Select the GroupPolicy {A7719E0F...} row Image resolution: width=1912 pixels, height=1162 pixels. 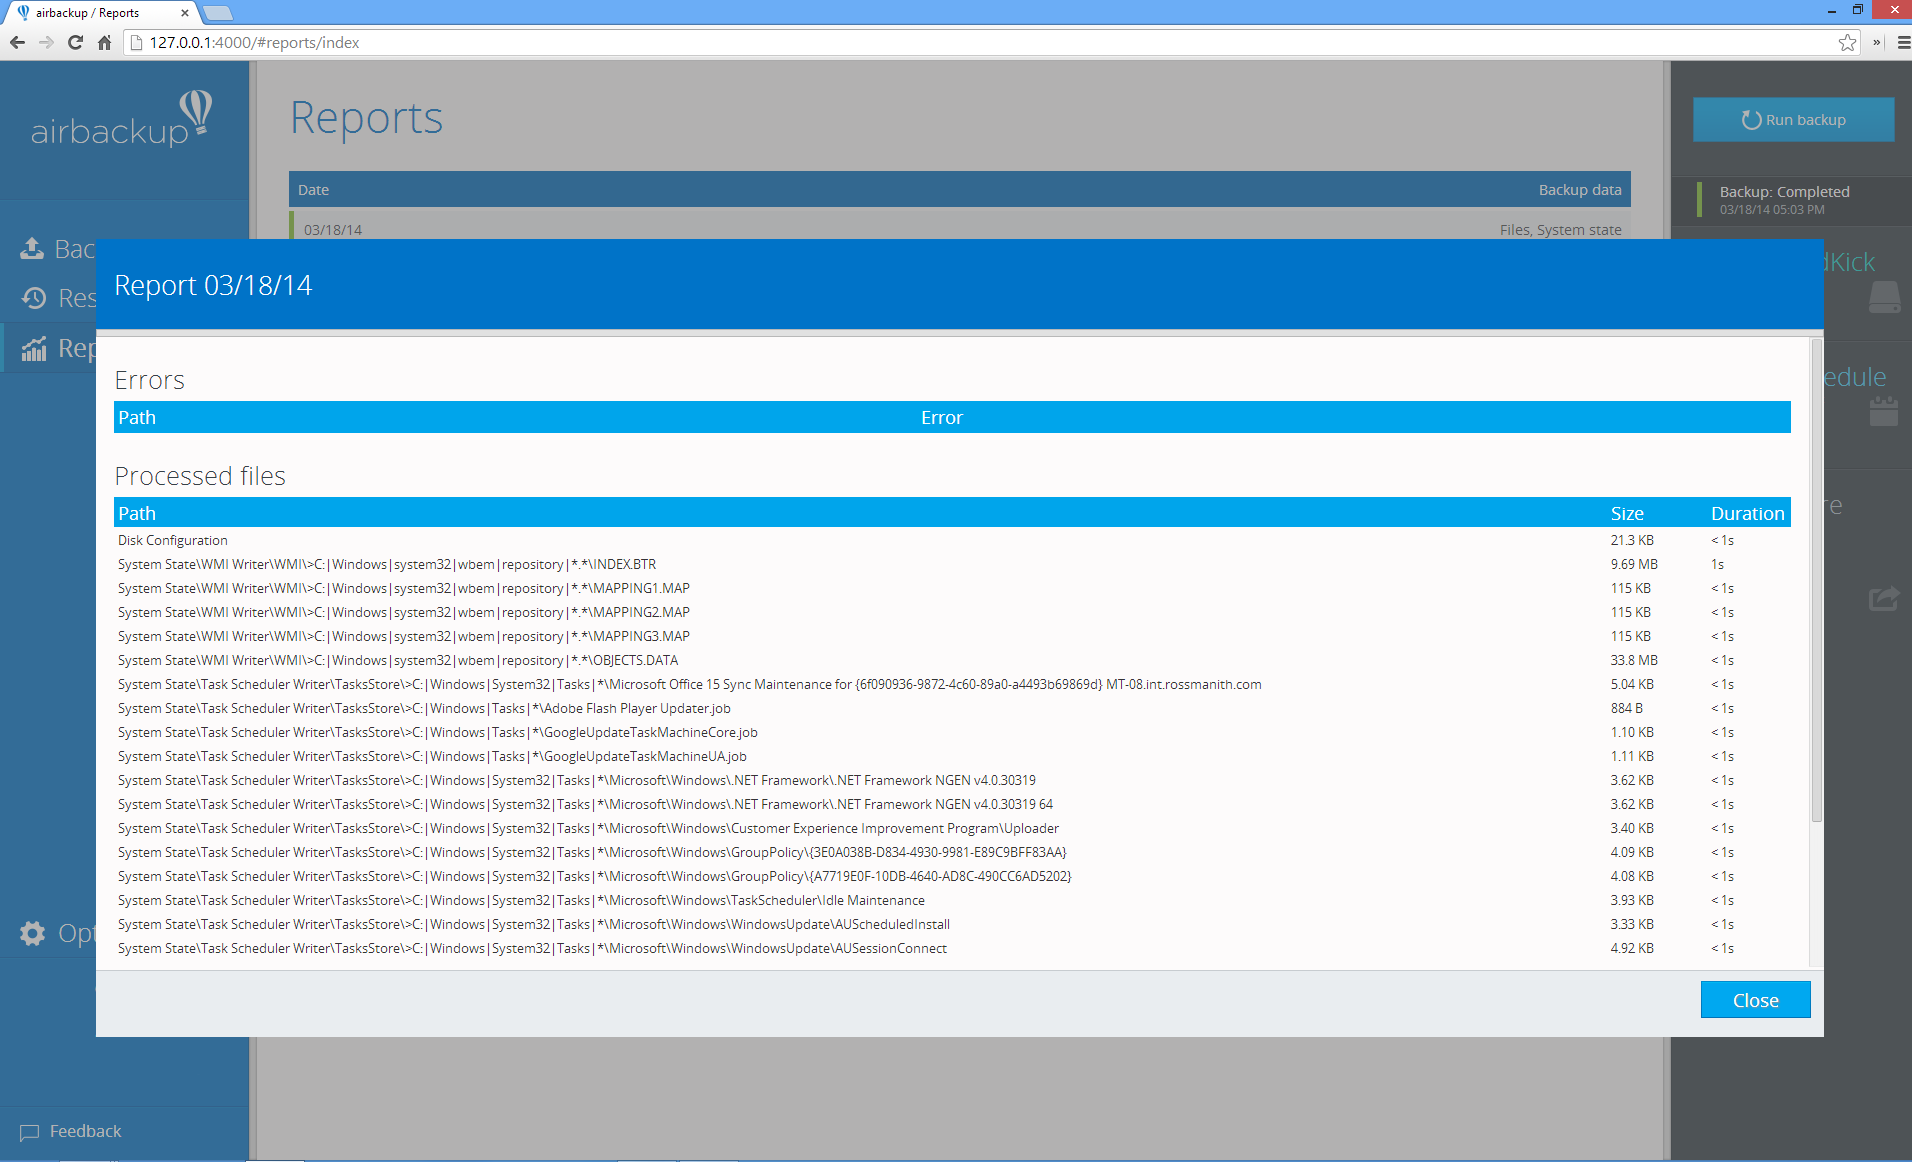952,876
